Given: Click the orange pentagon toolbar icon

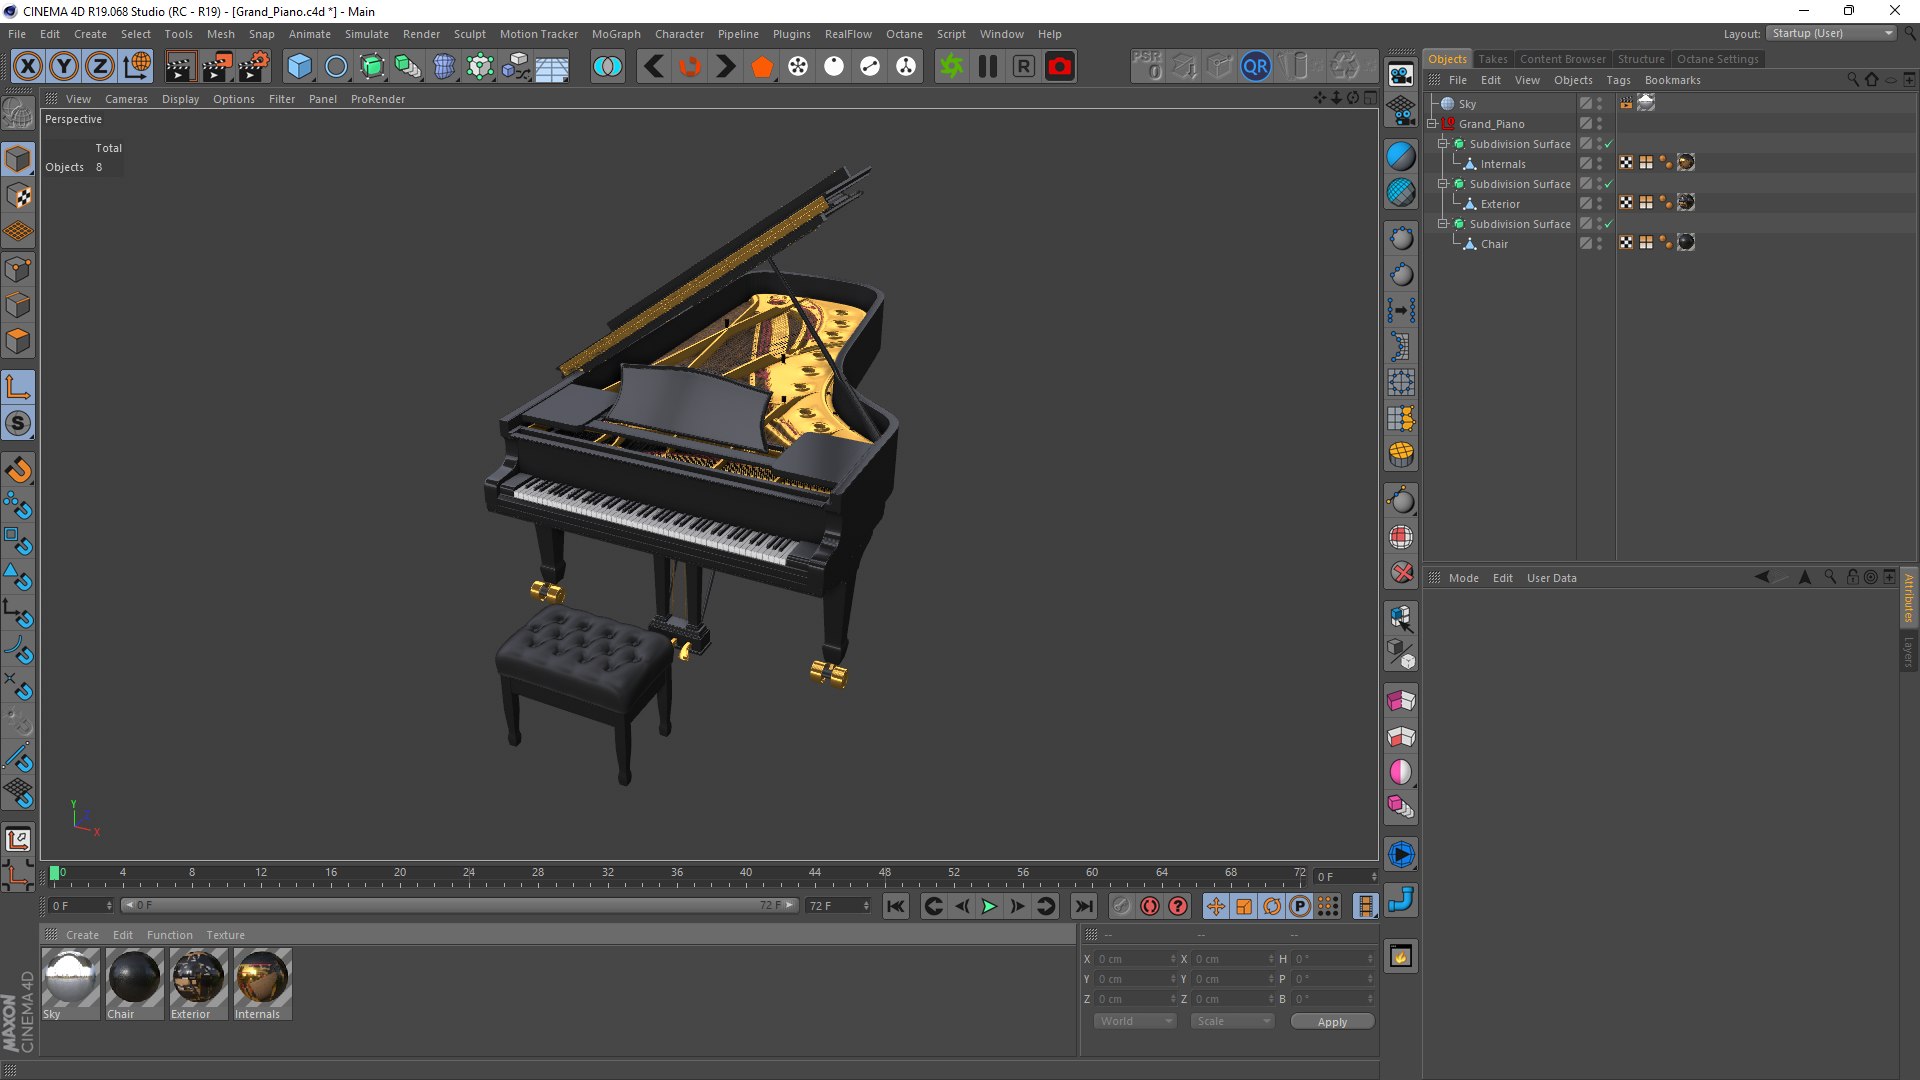Looking at the screenshot, I should (762, 67).
